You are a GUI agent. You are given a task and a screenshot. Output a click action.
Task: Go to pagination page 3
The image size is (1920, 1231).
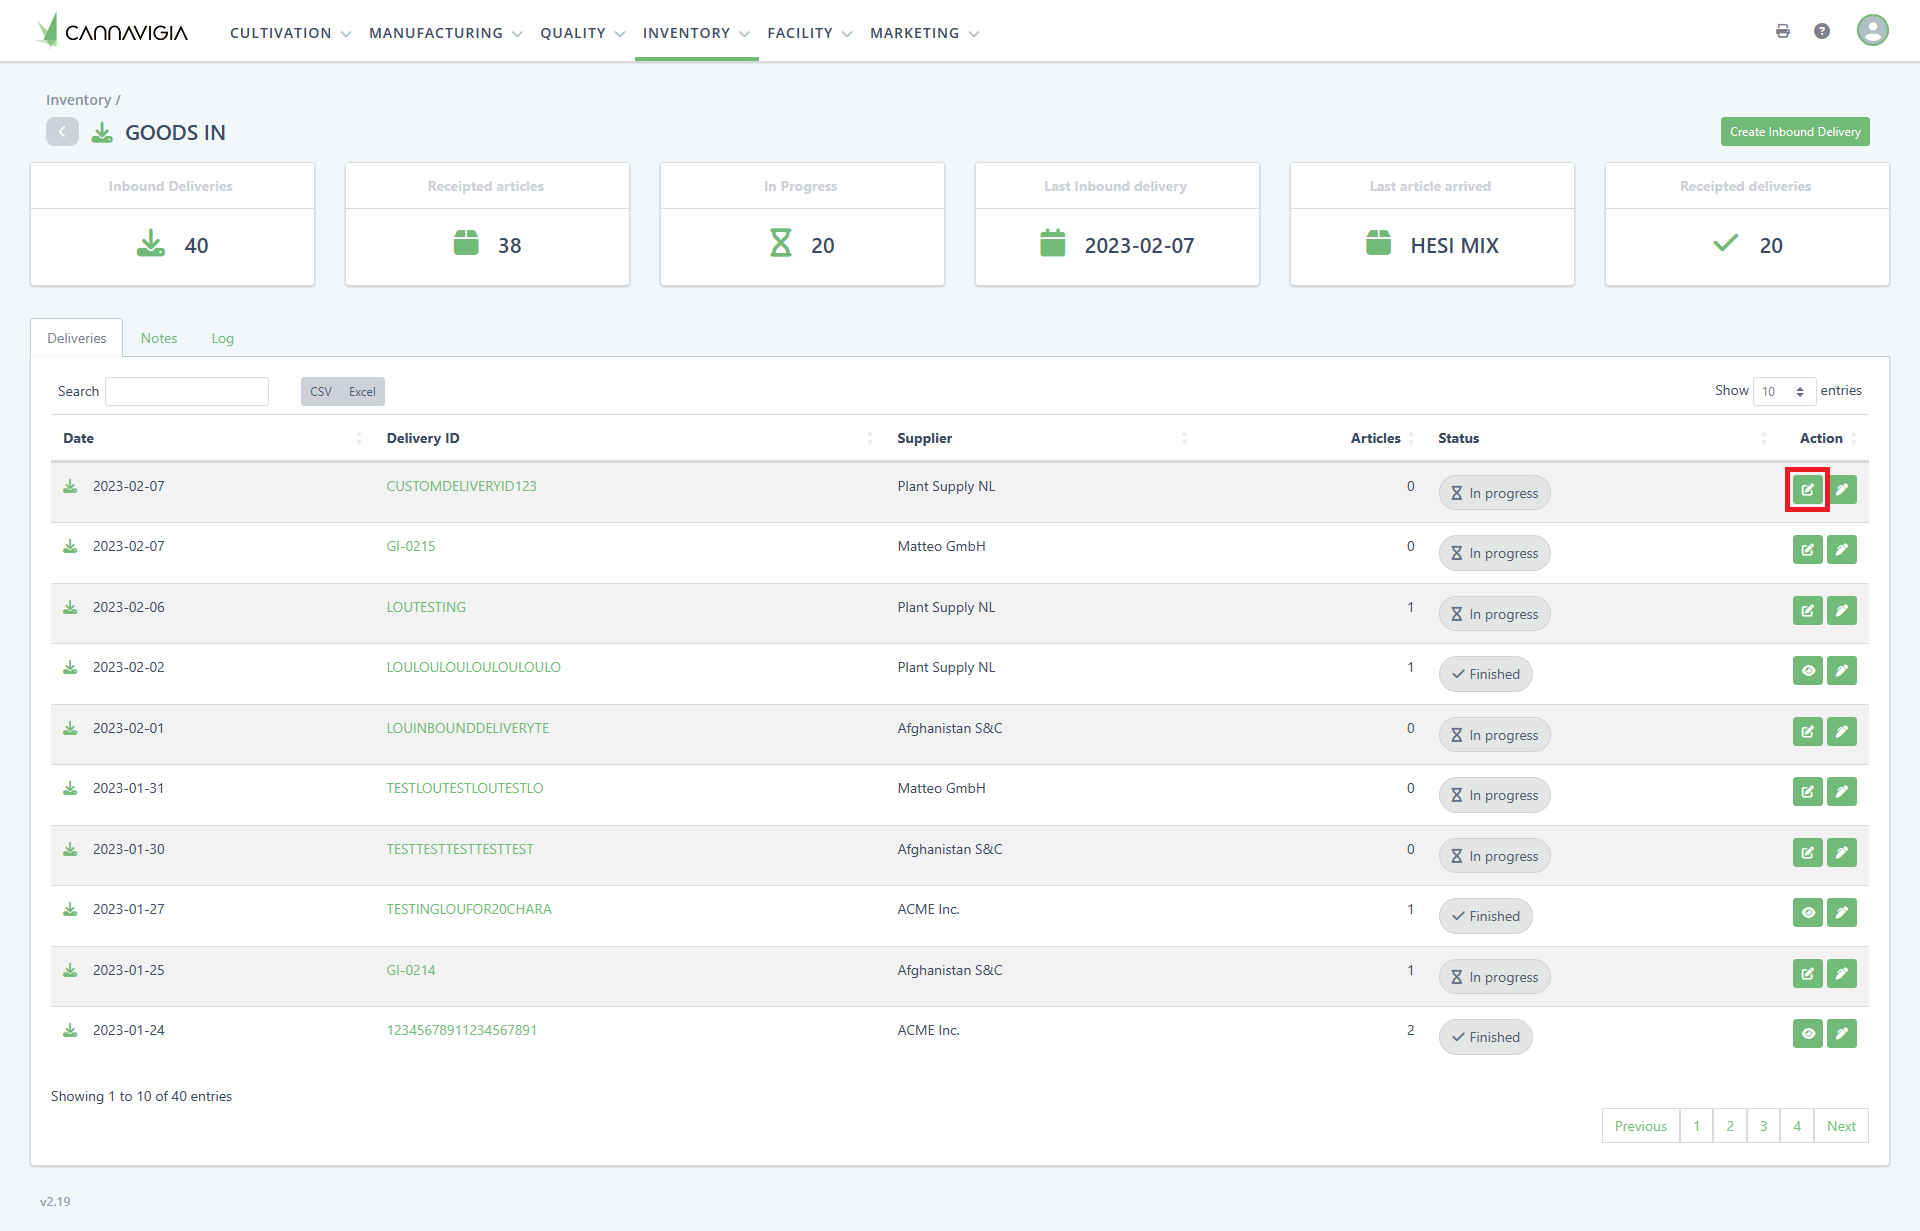tap(1763, 1126)
